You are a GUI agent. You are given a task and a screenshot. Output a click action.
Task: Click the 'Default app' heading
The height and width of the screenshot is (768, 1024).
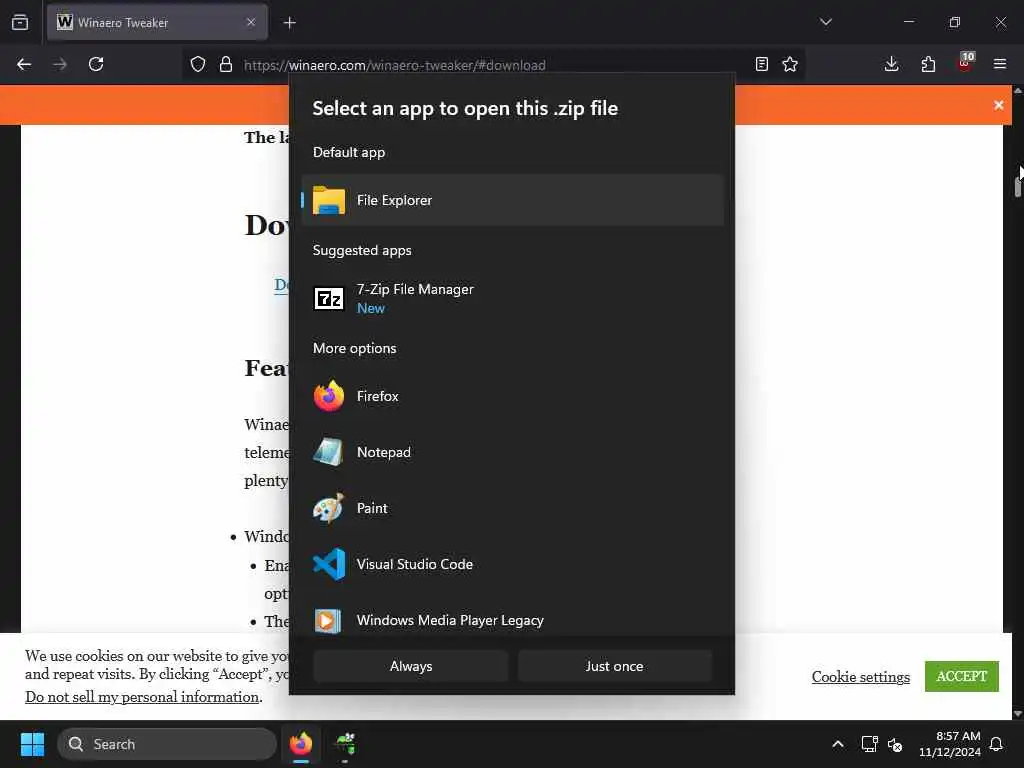click(x=349, y=152)
